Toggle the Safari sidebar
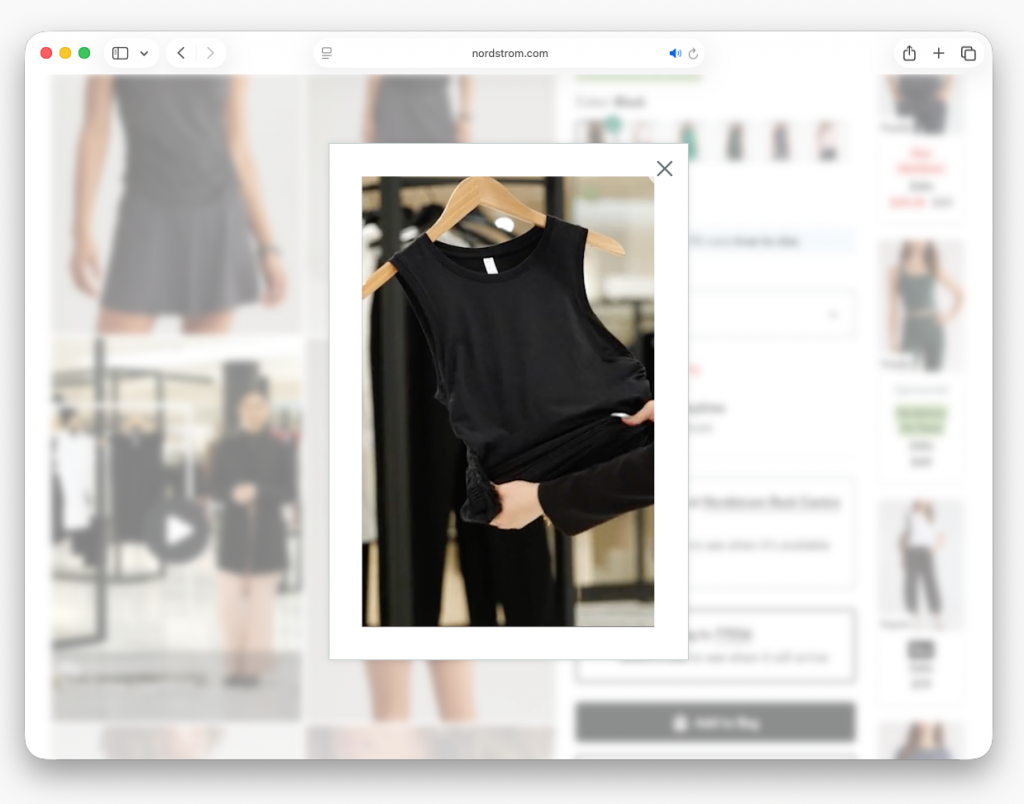 (x=121, y=53)
